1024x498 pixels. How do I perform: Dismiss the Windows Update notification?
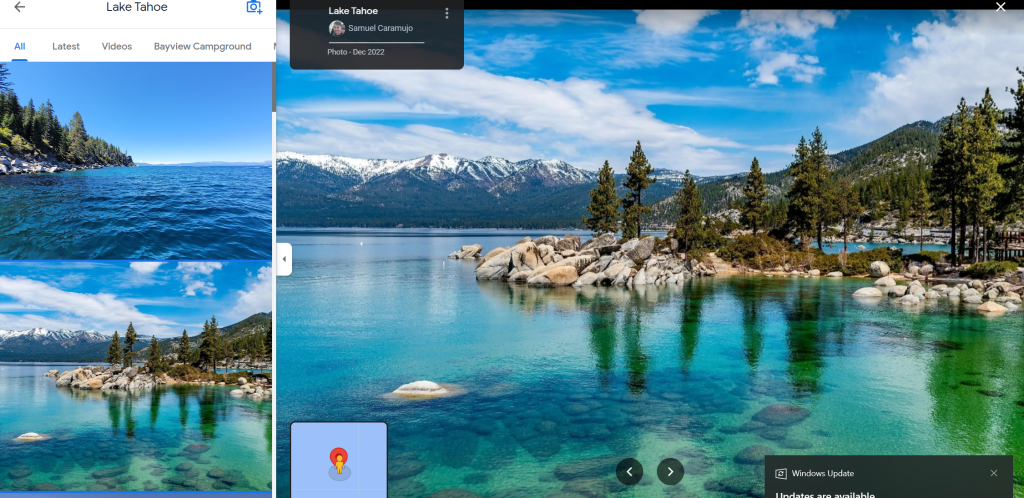[993, 473]
